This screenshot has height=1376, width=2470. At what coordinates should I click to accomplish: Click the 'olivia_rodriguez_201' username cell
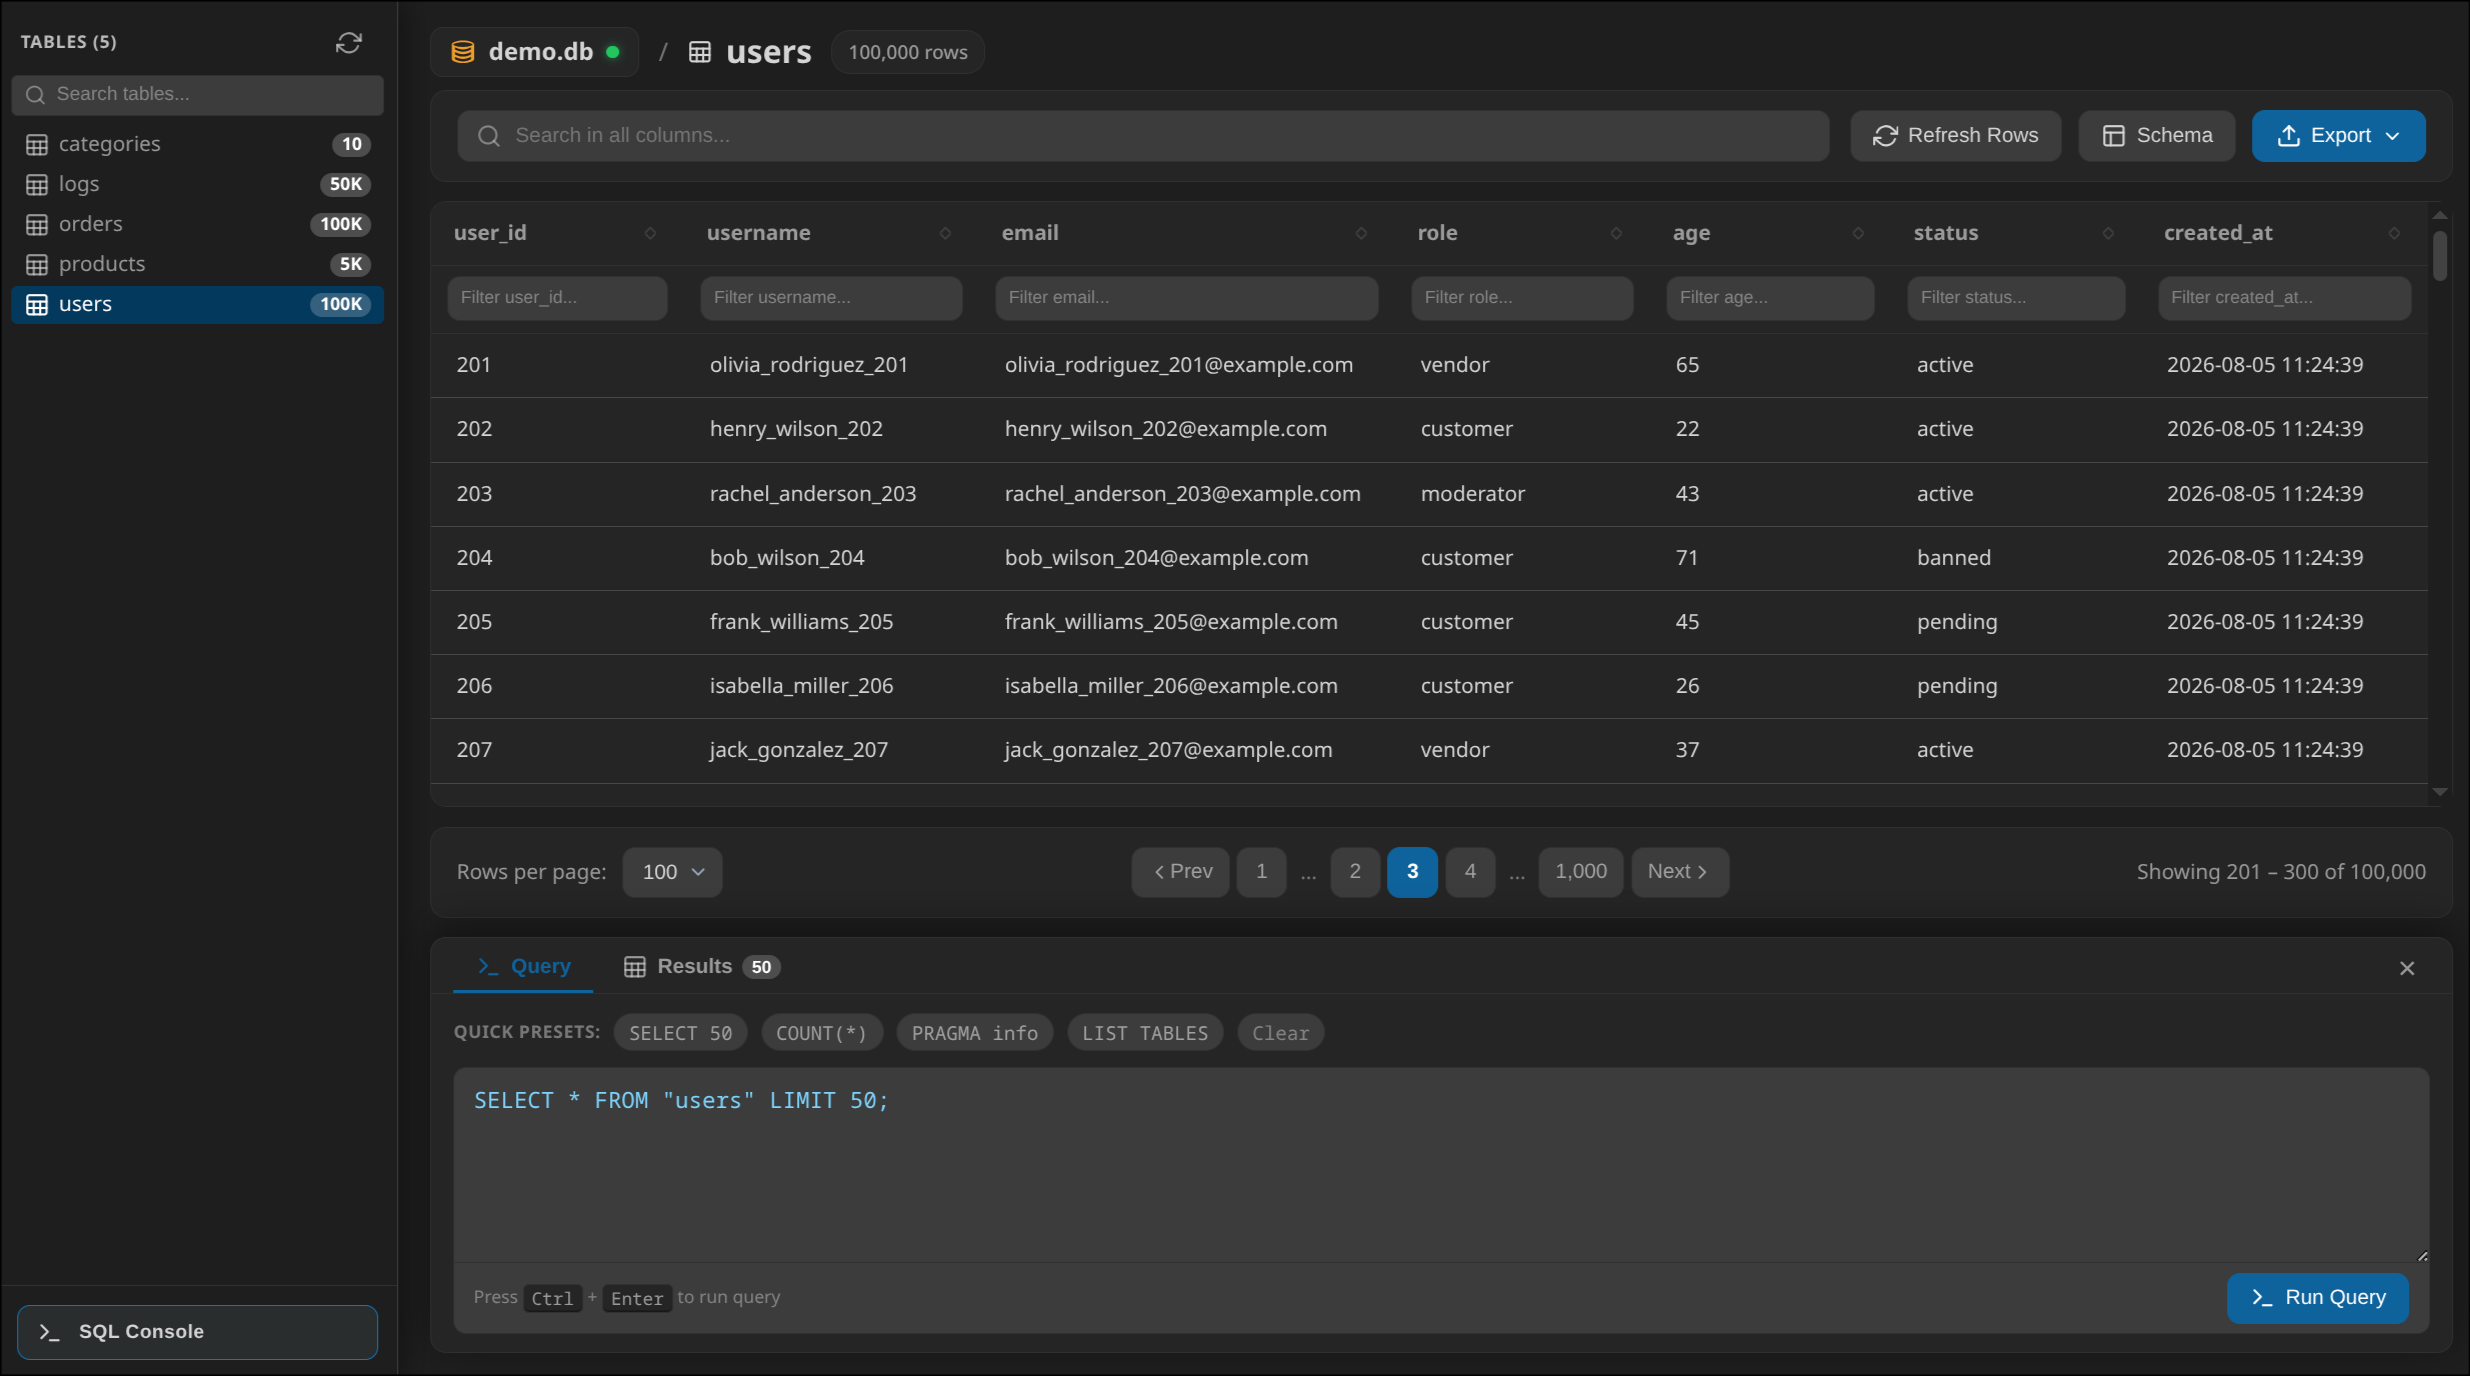click(x=809, y=365)
